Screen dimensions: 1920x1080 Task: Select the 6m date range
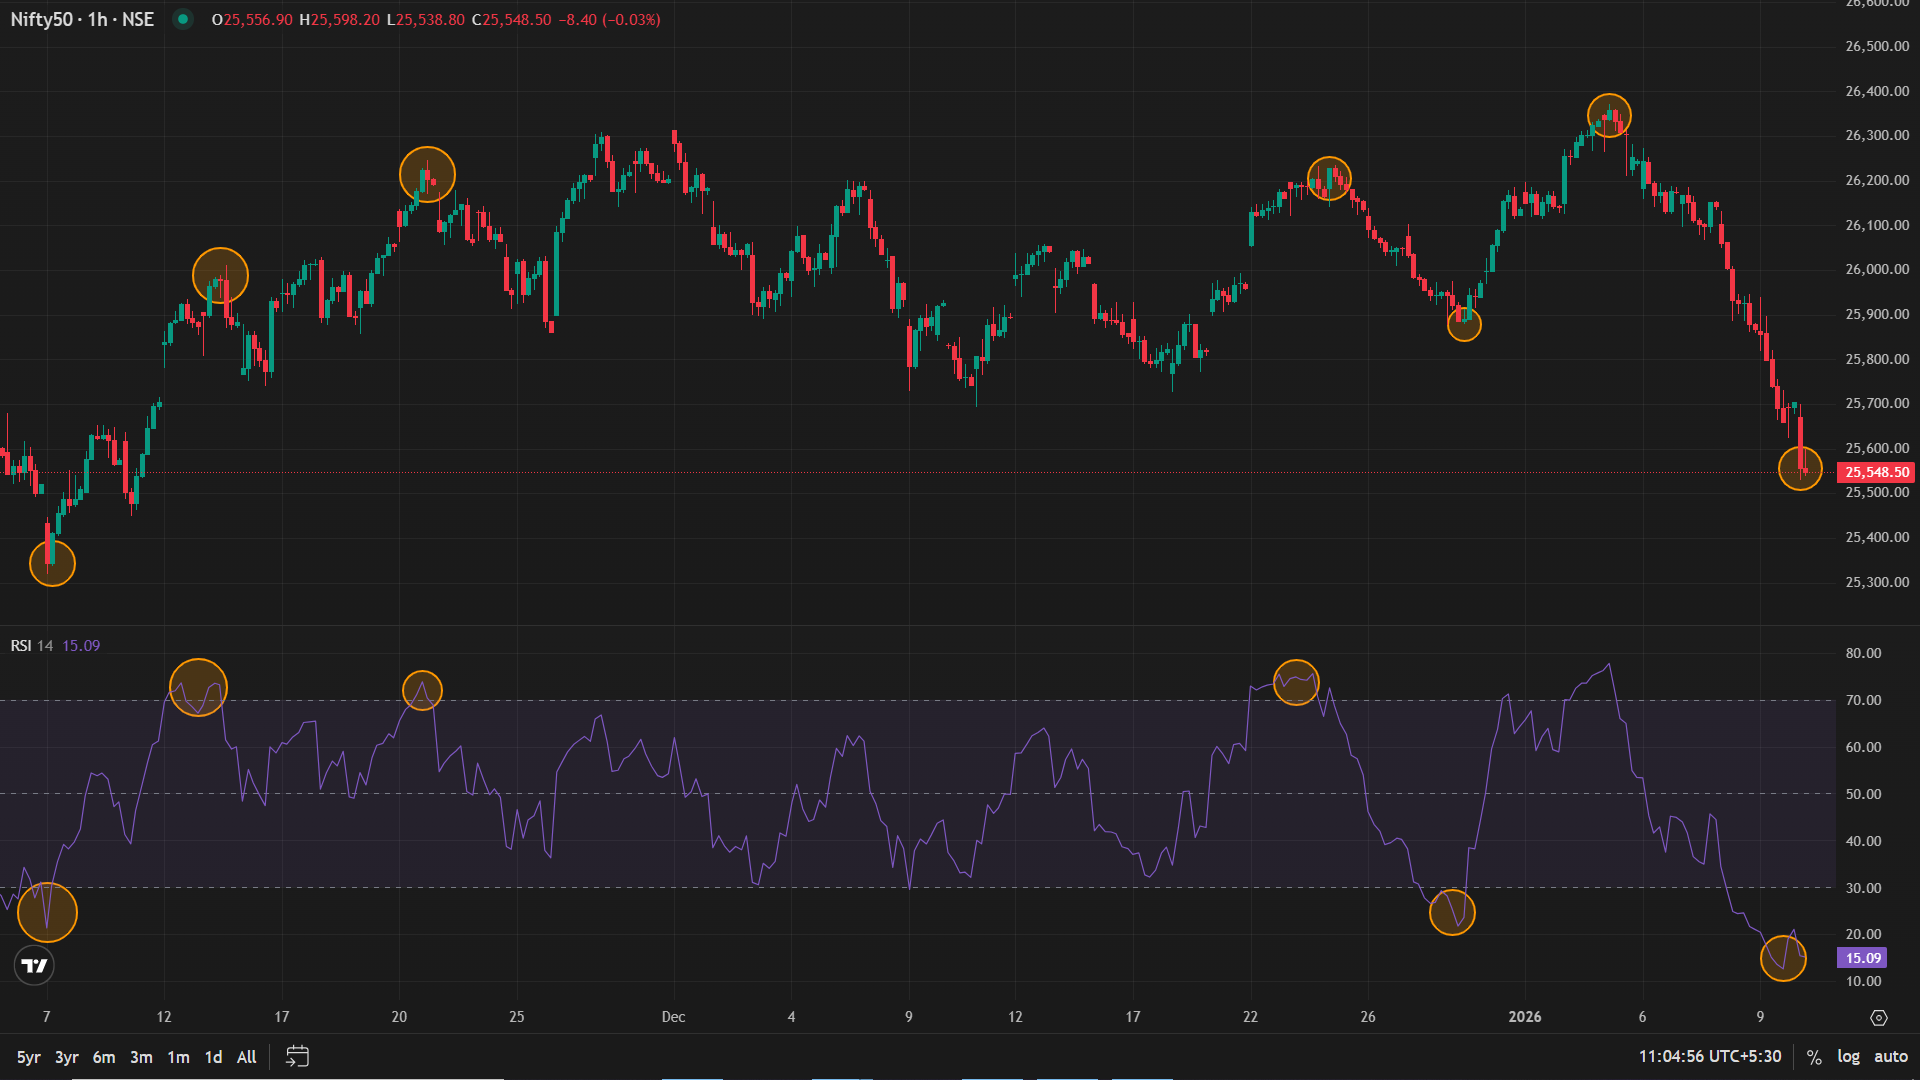(104, 1056)
